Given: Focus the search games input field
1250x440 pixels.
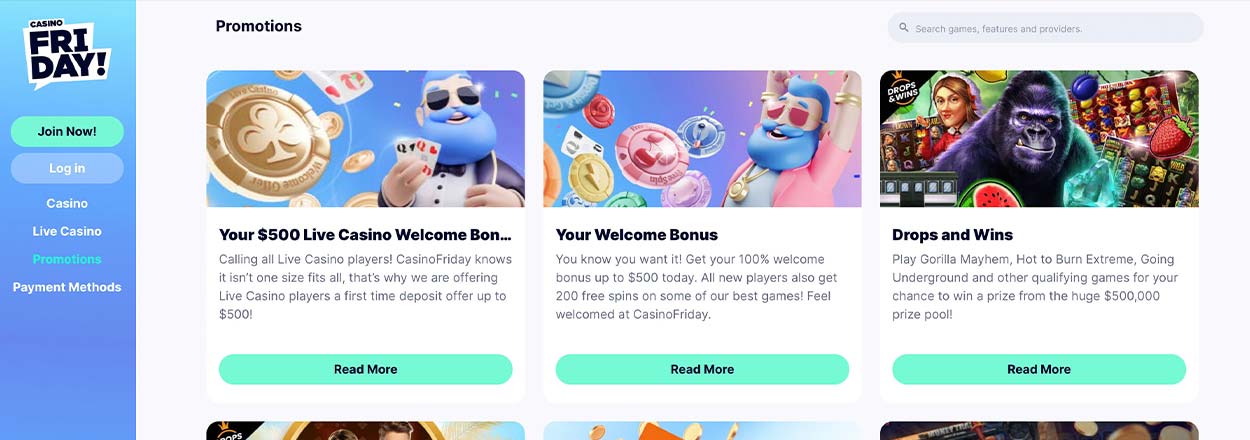Looking at the screenshot, I should pyautogui.click(x=1045, y=28).
